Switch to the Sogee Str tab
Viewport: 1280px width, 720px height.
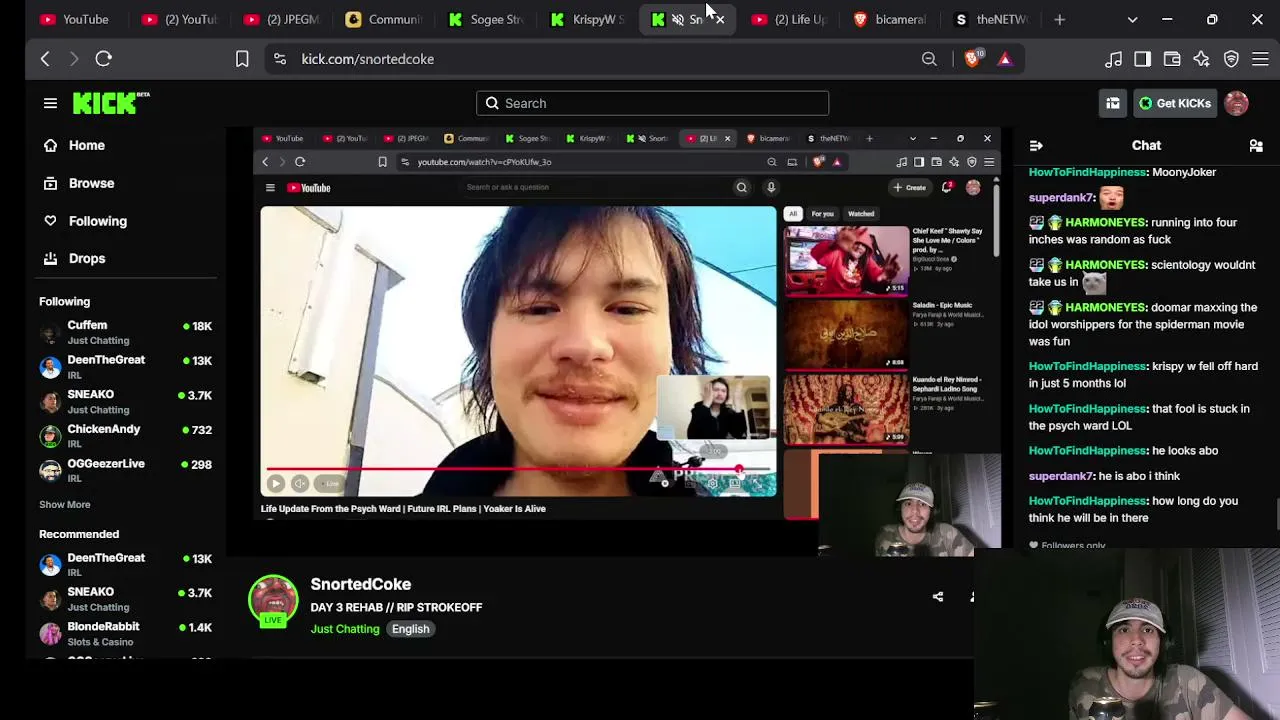(486, 19)
